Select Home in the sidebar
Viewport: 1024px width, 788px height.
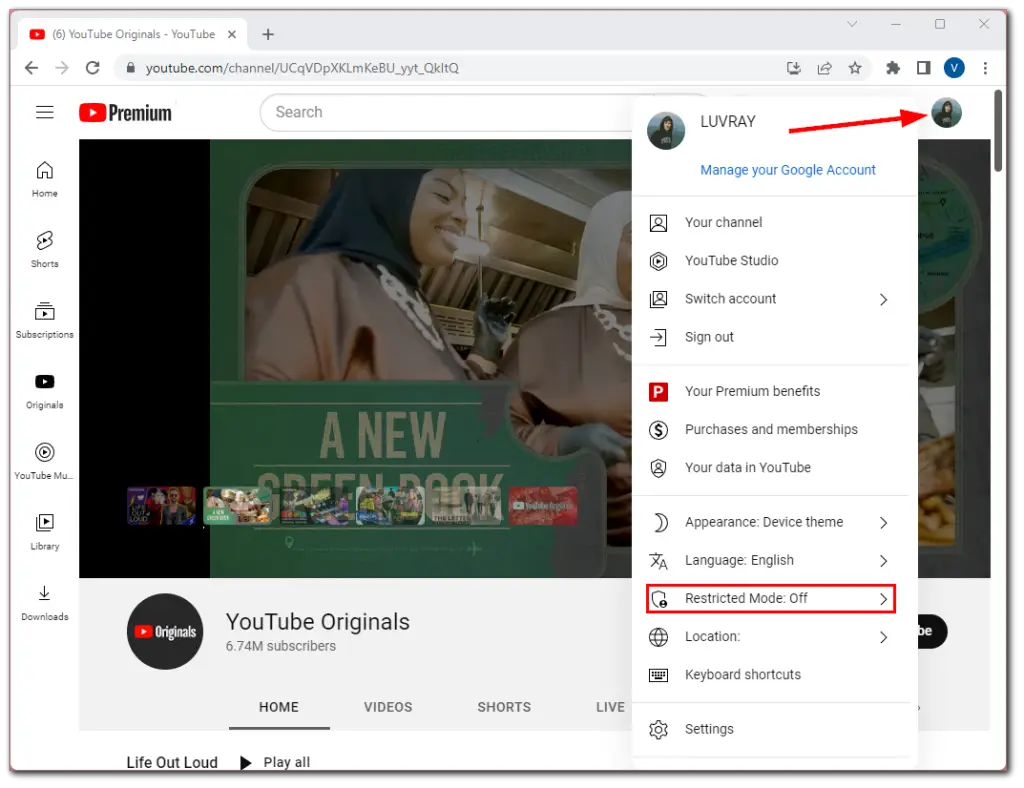(x=44, y=180)
